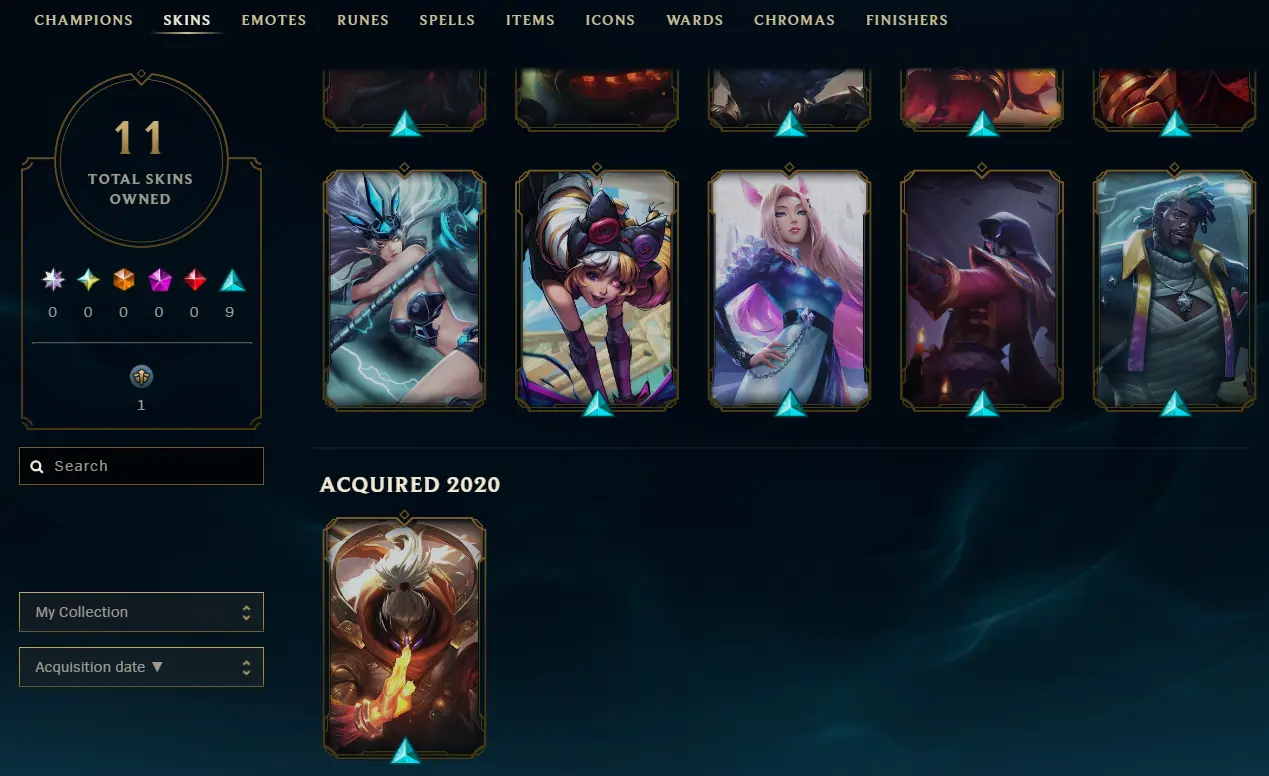The width and height of the screenshot is (1269, 776).
Task: Click the Ultimate tier white gem icon
Action: coord(53,280)
